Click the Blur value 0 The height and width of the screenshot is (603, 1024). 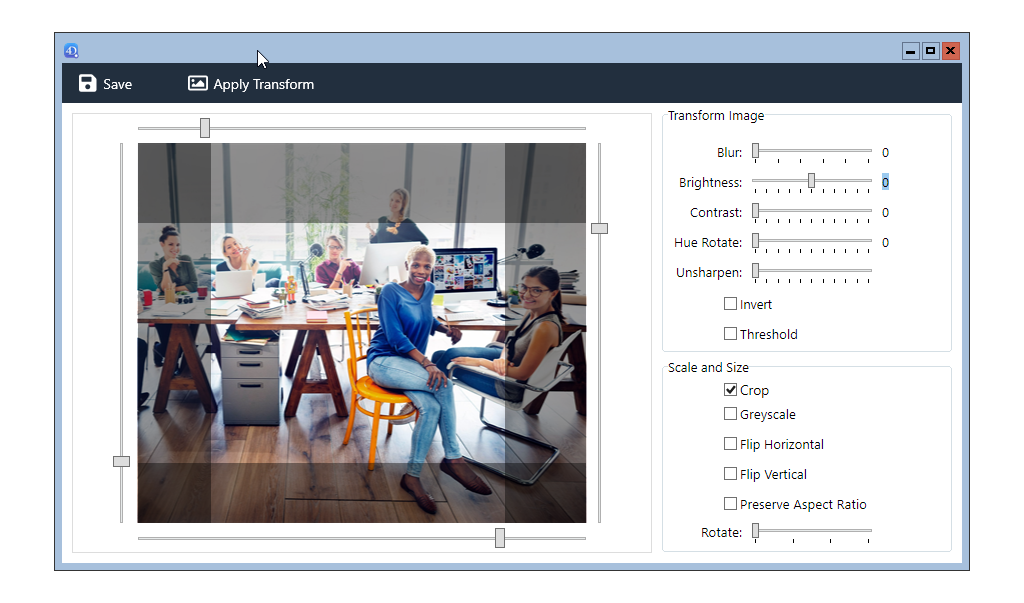(x=886, y=153)
